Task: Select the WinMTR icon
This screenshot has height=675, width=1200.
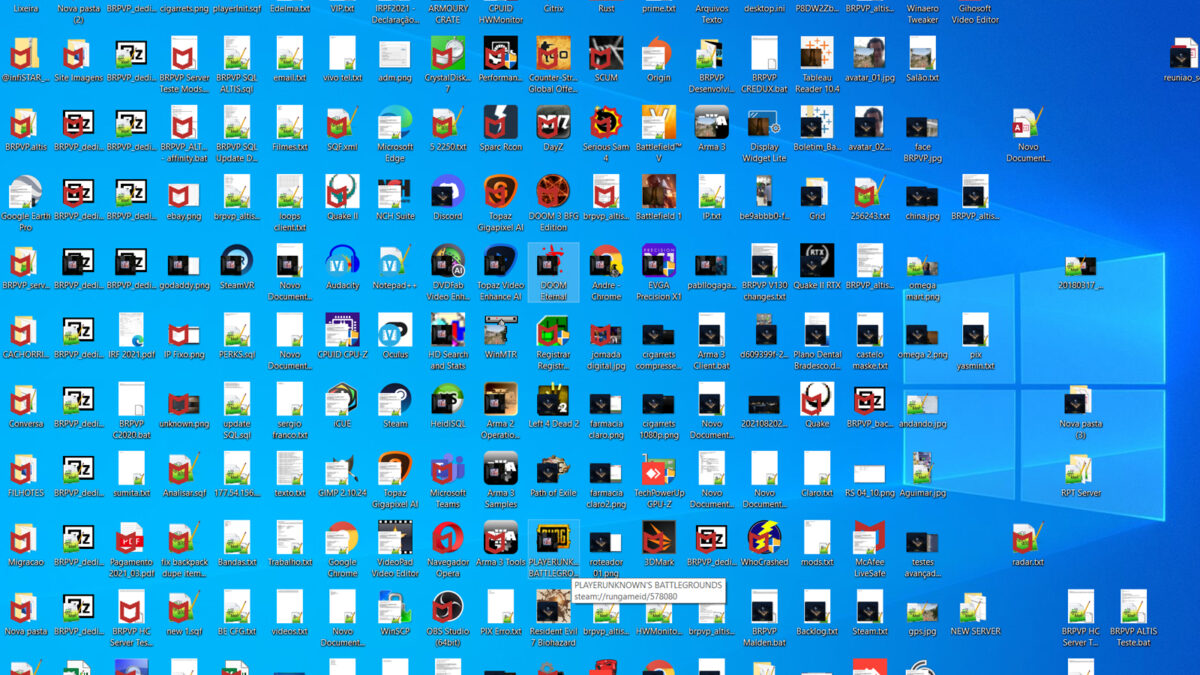Action: coord(500,330)
